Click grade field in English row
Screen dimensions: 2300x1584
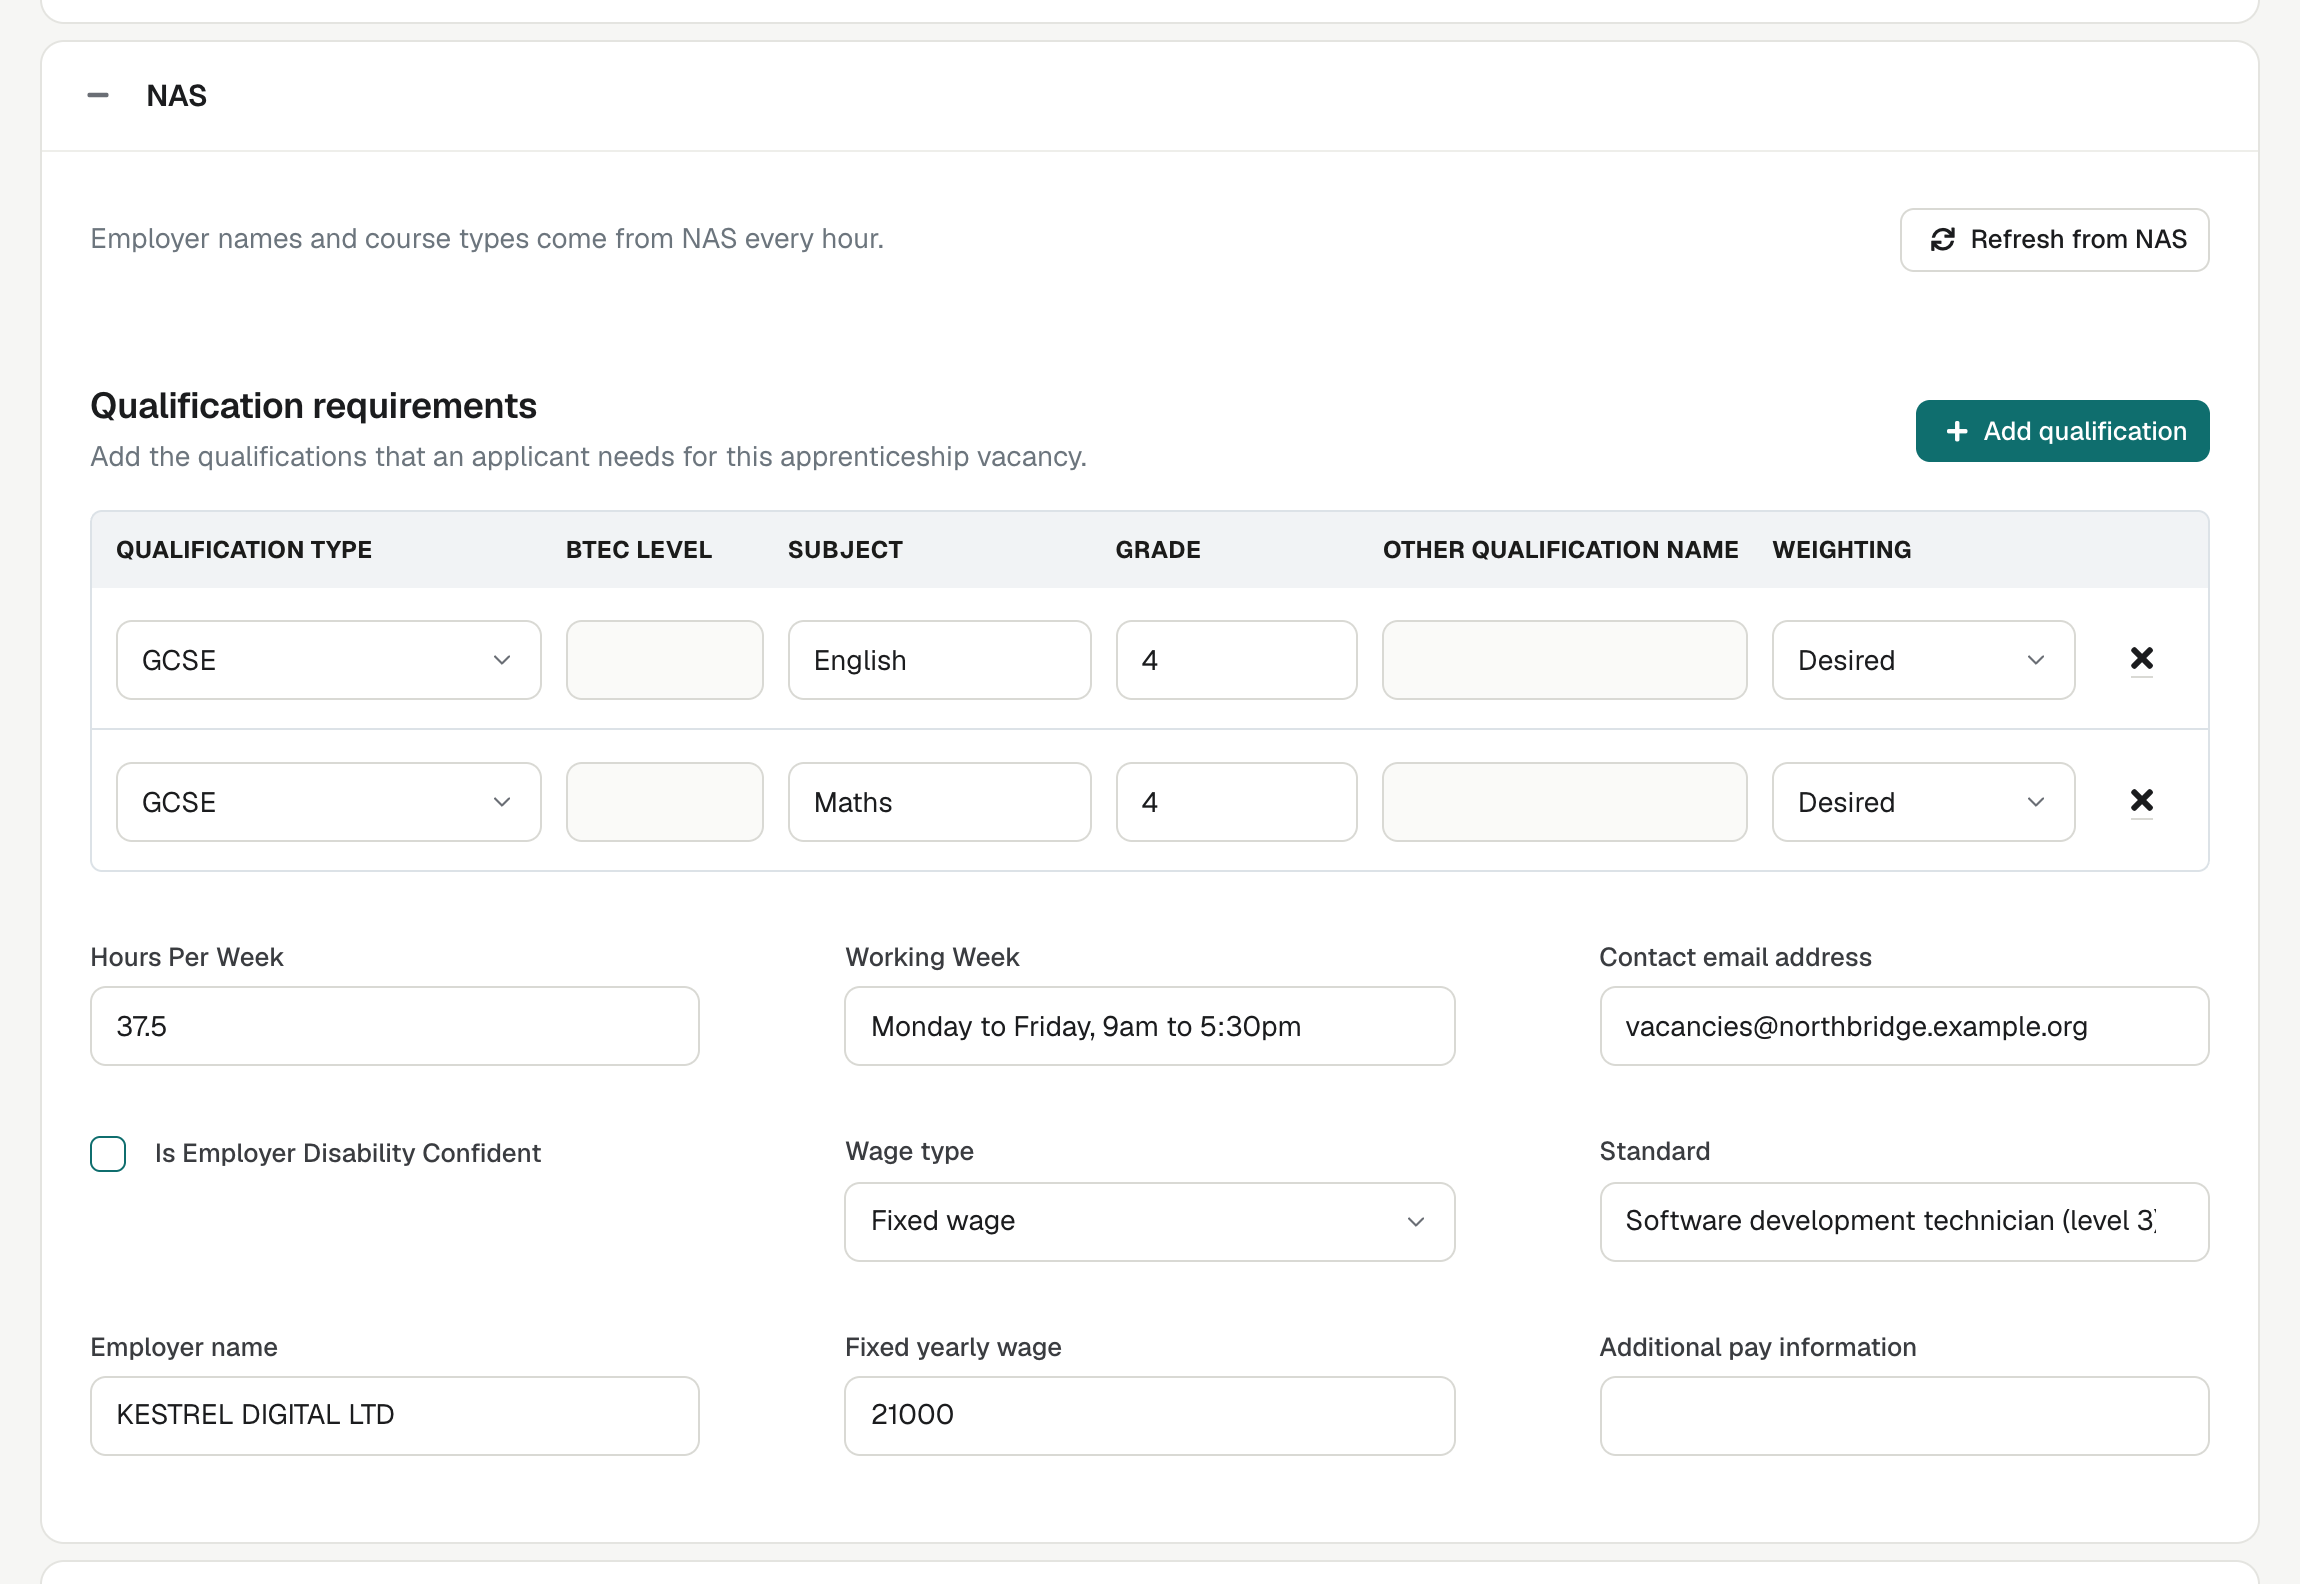(x=1236, y=660)
